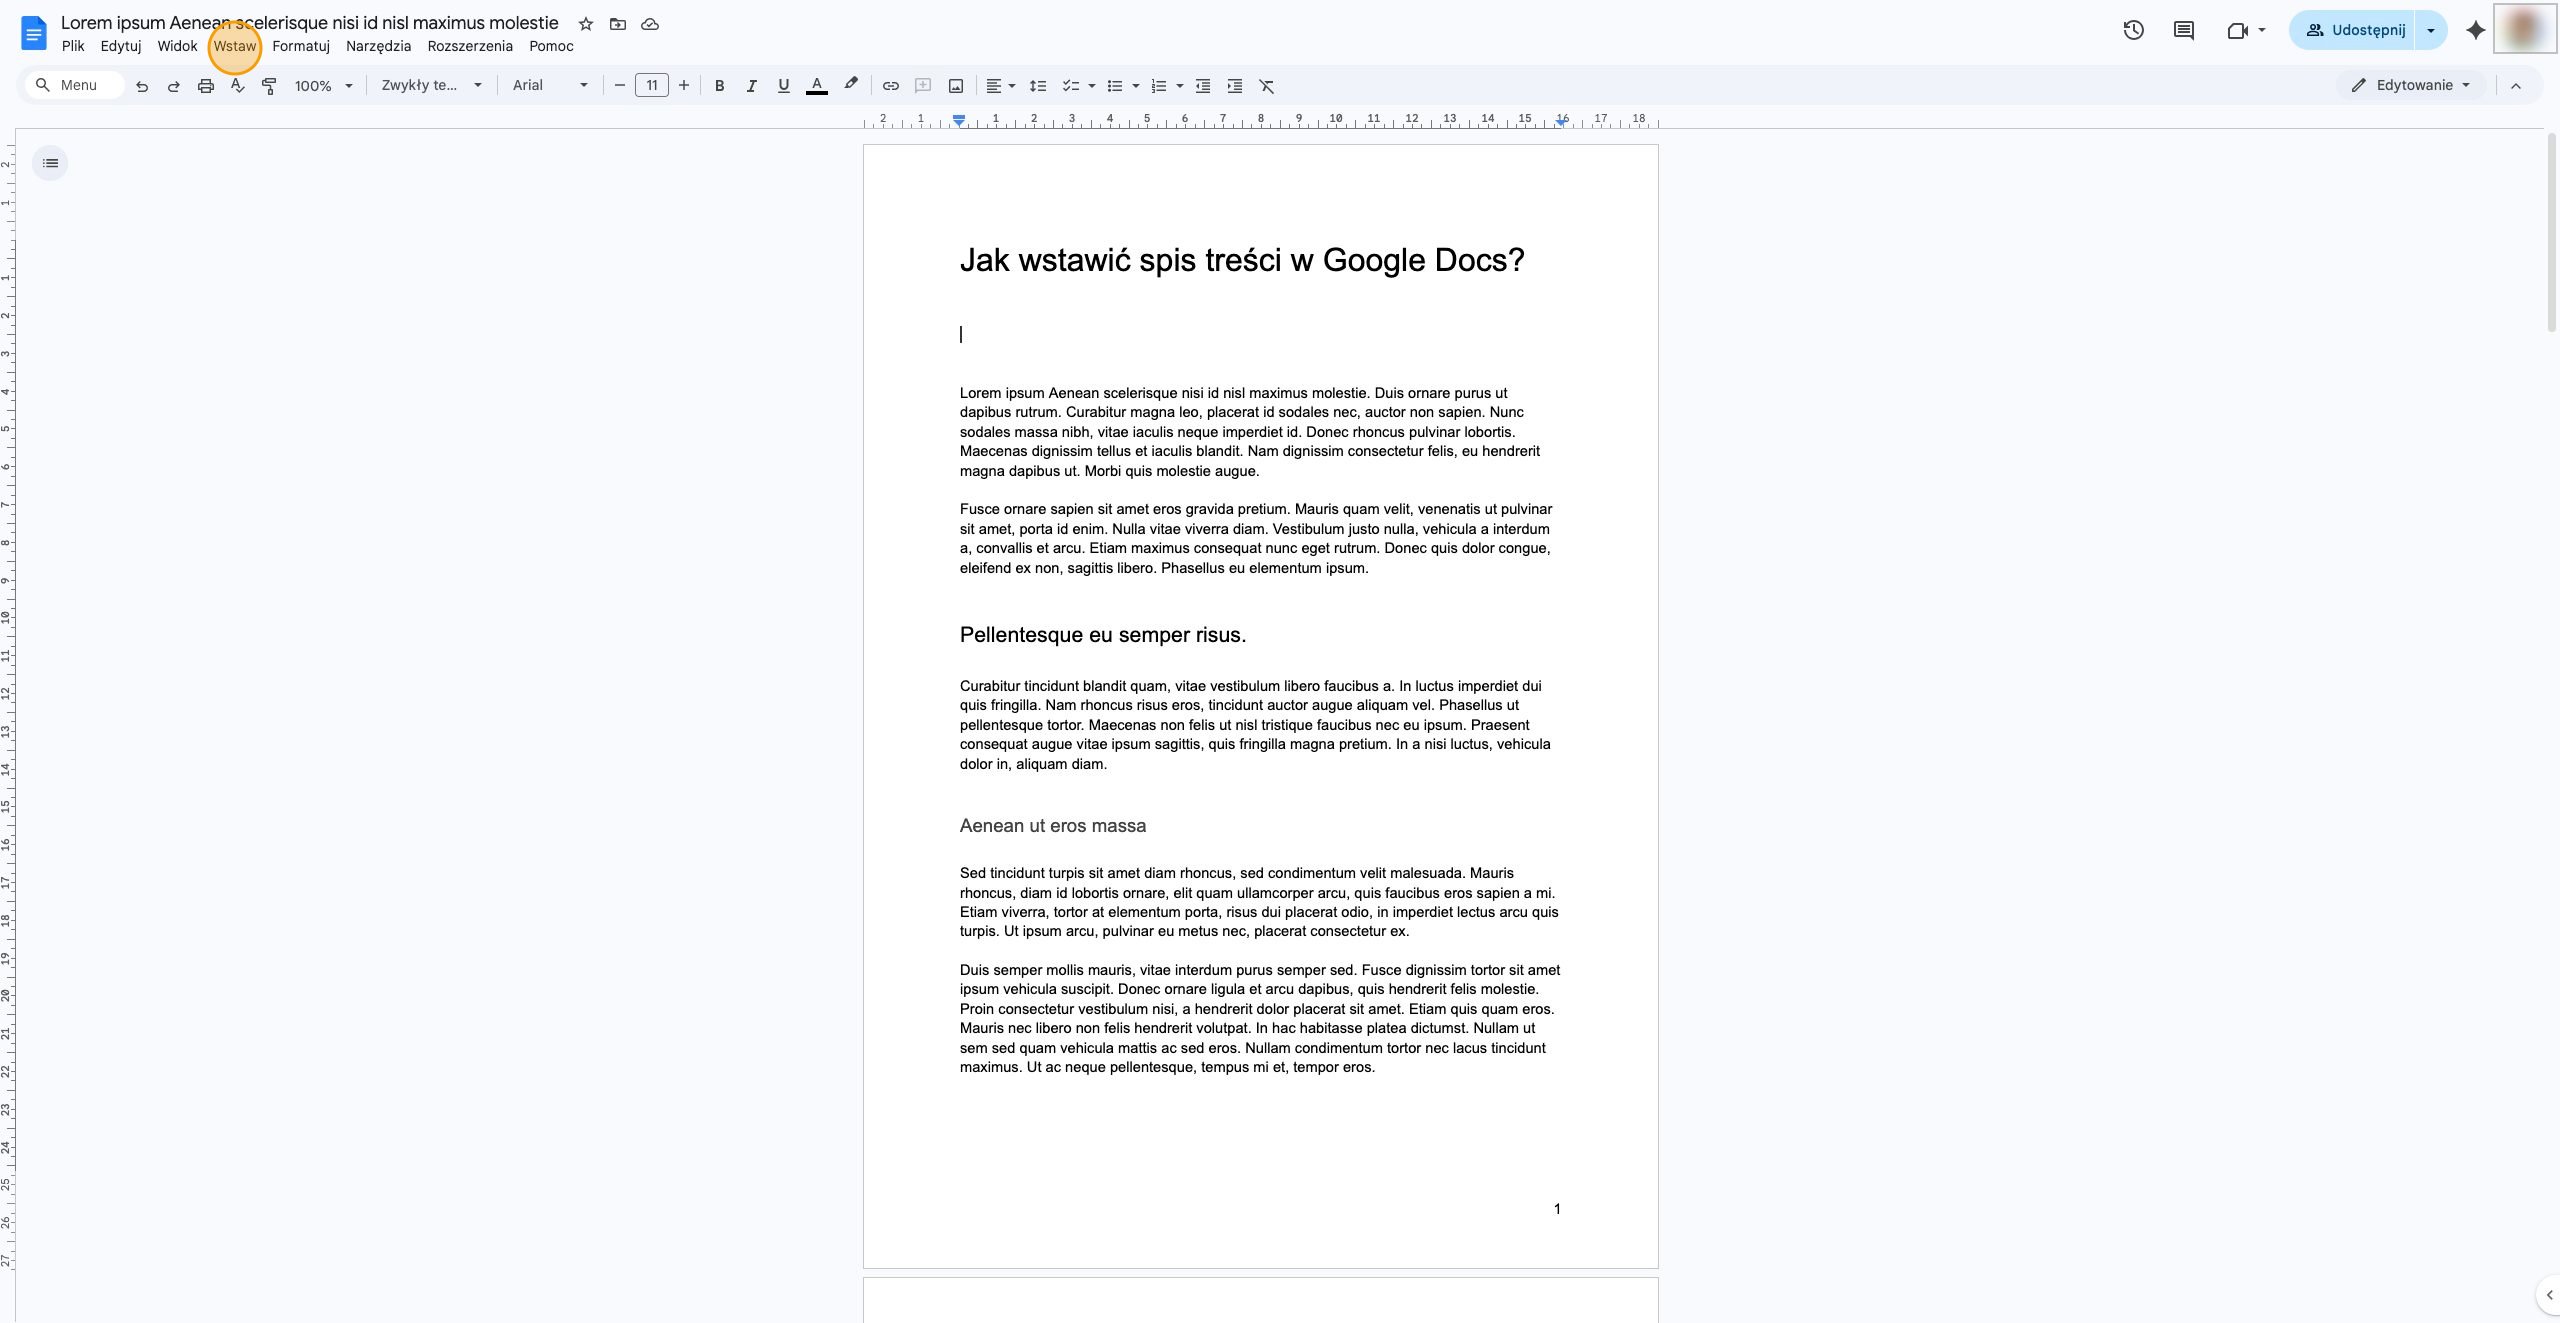2560x1323 pixels.
Task: Insert image toolbar icon
Action: [956, 86]
